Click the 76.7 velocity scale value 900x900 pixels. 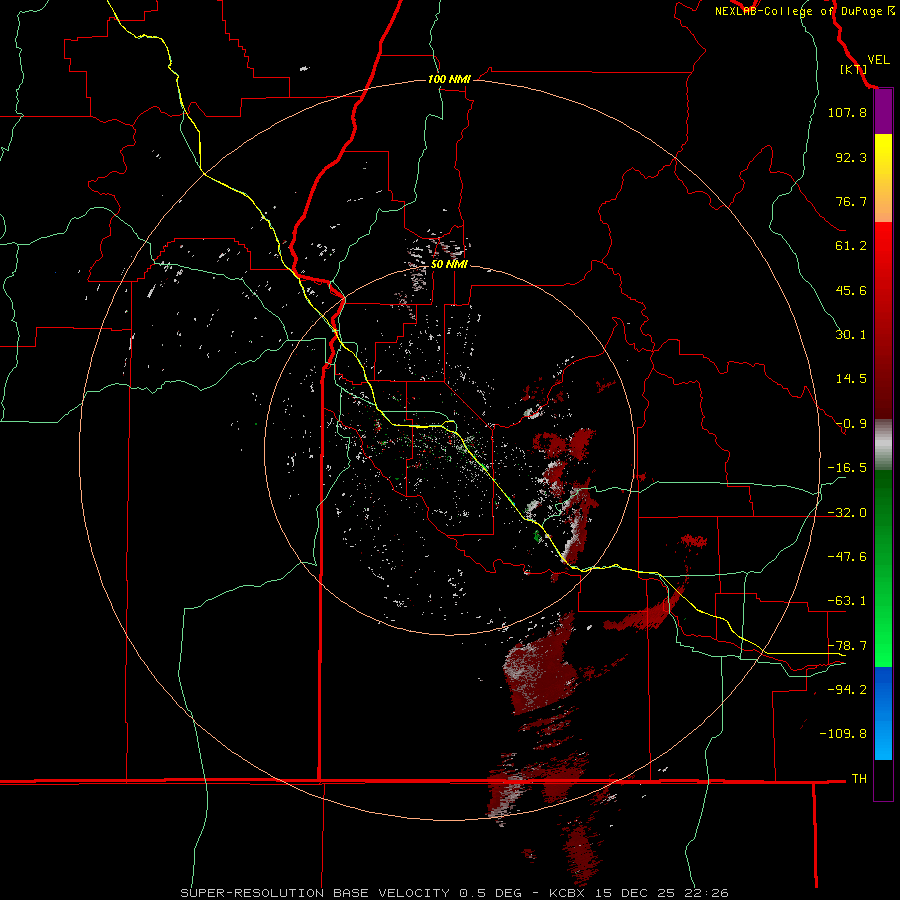coord(851,201)
